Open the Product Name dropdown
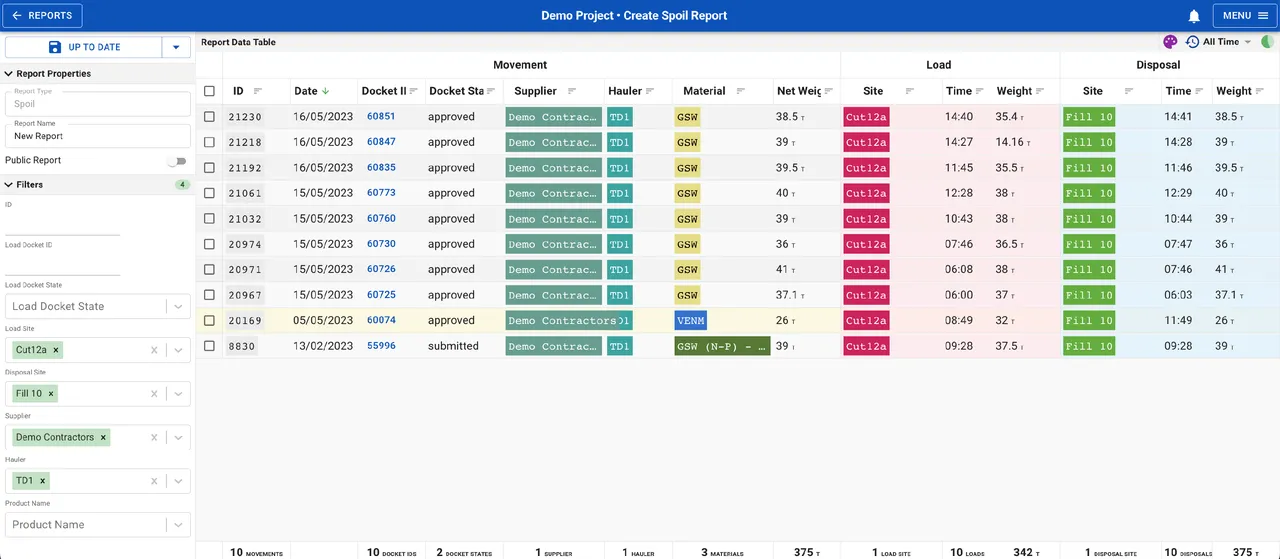This screenshot has height=559, width=1280. 97,524
